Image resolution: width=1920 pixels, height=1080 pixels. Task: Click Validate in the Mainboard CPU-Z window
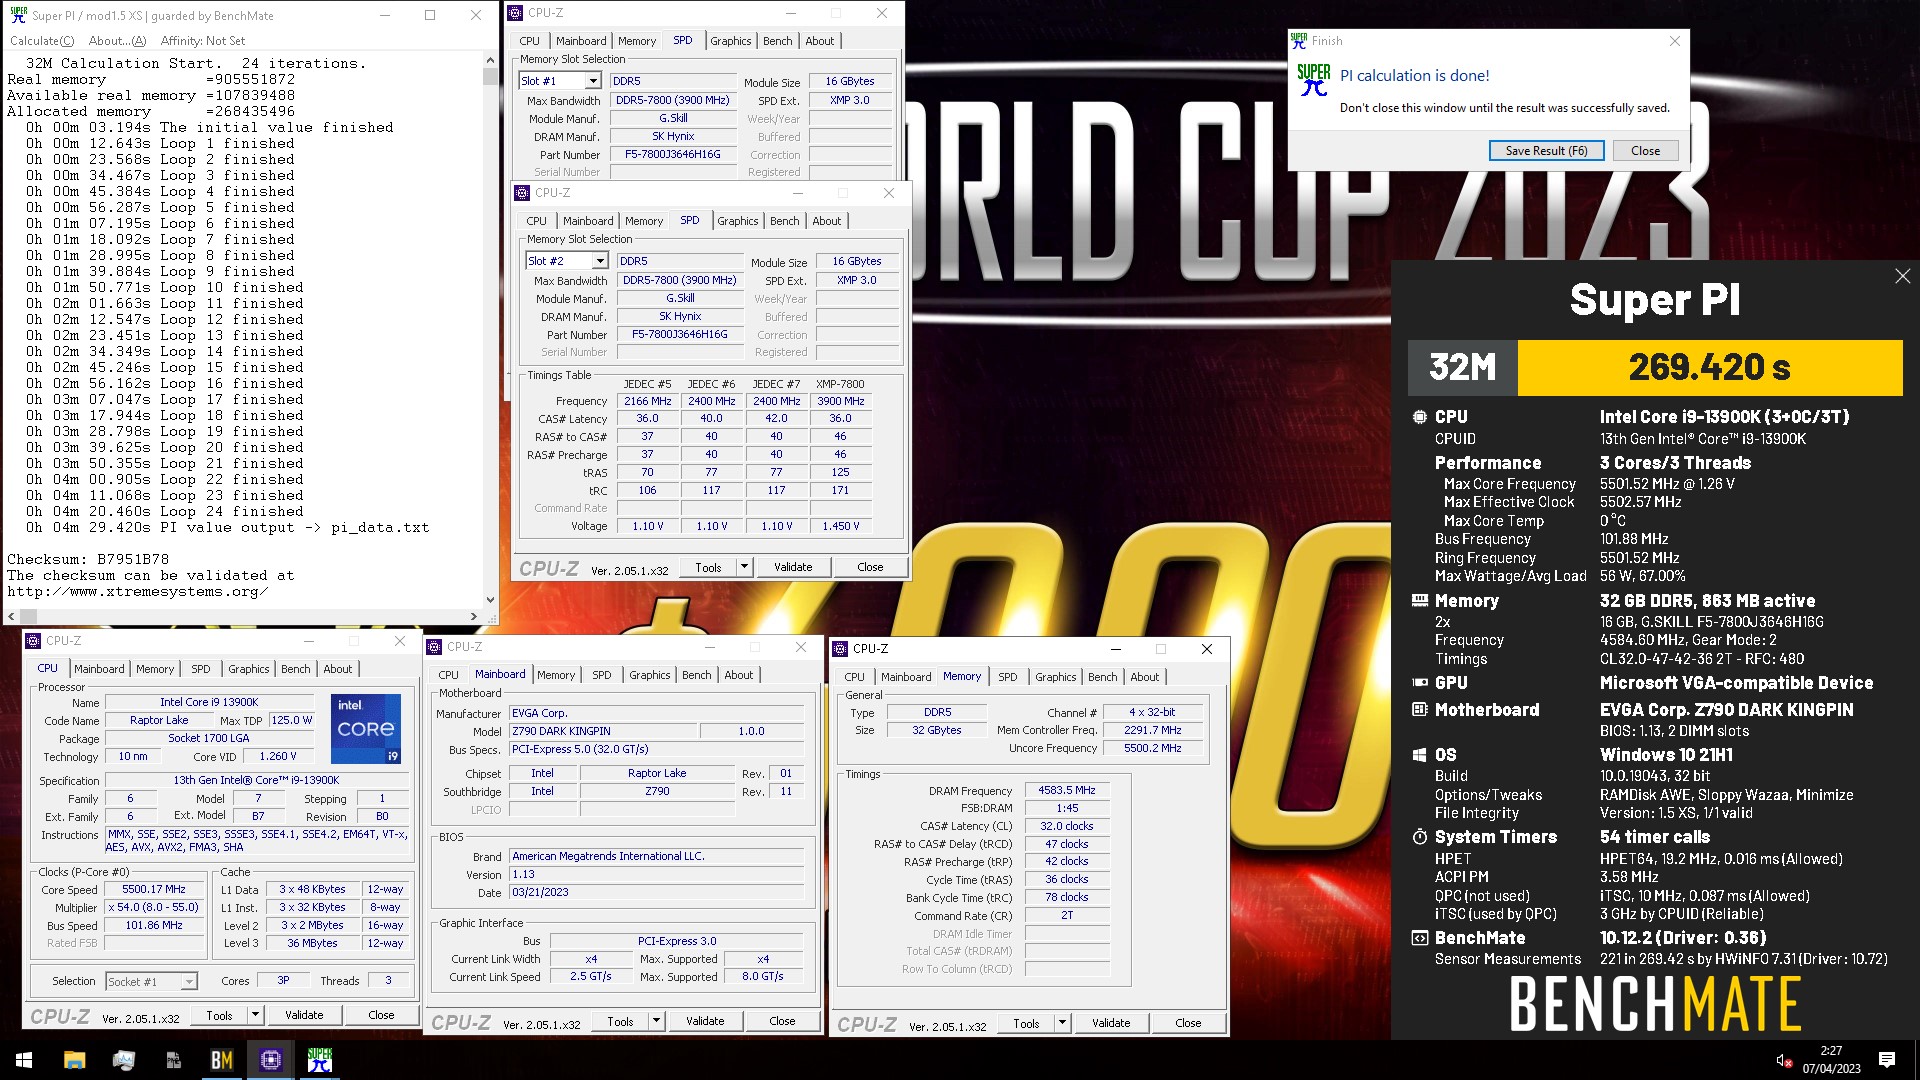point(705,1021)
